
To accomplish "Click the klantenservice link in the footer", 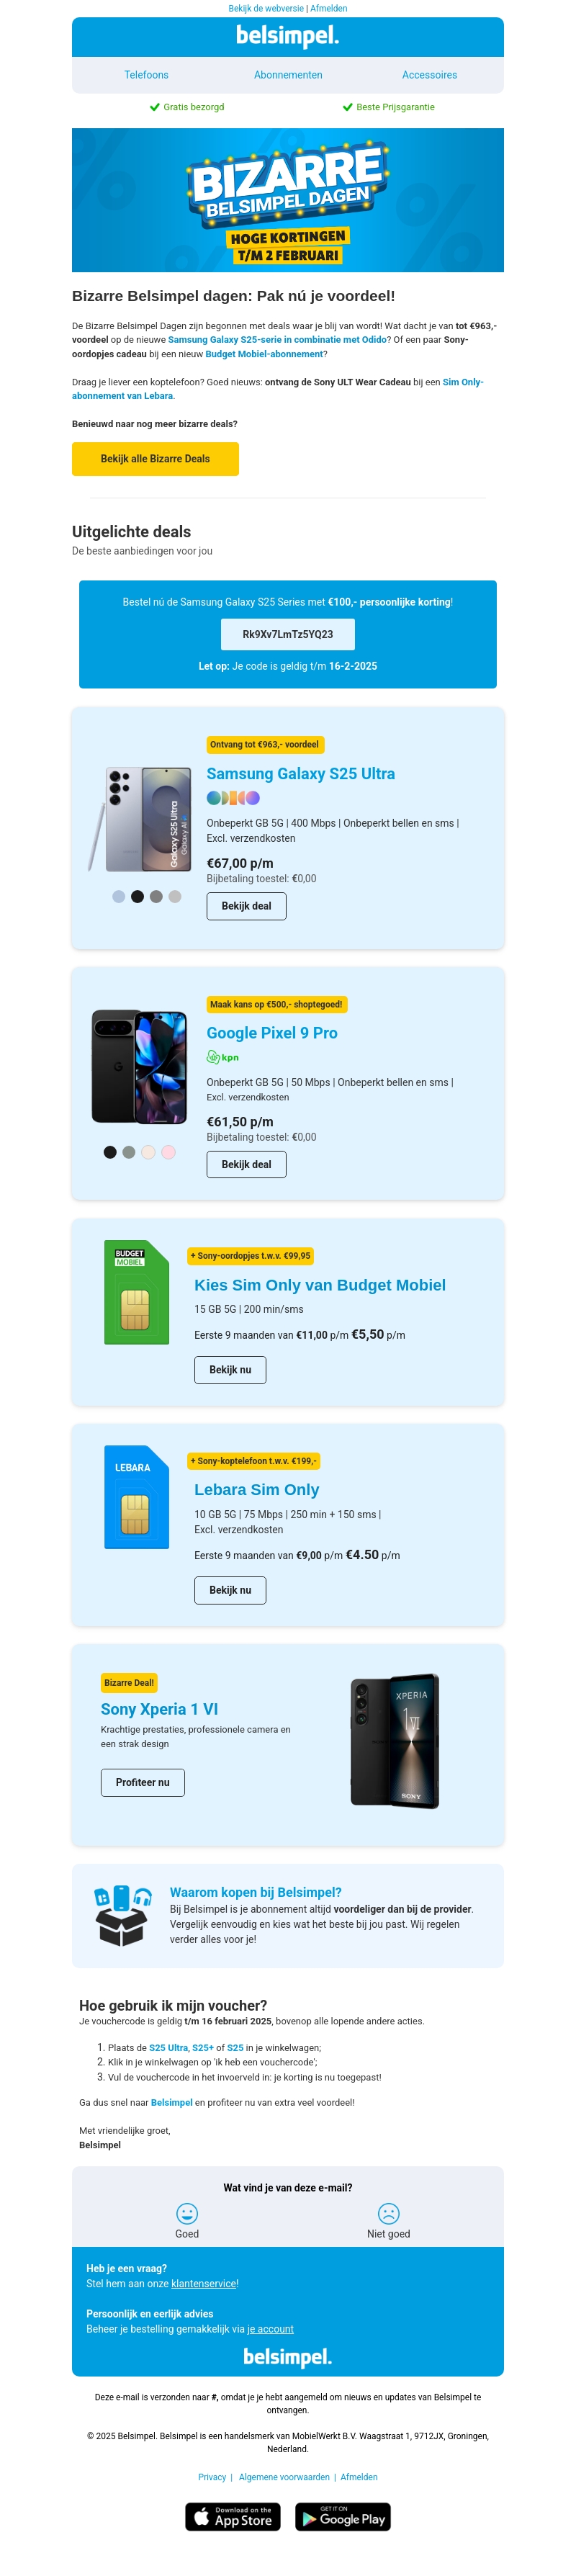I will pos(204,2284).
